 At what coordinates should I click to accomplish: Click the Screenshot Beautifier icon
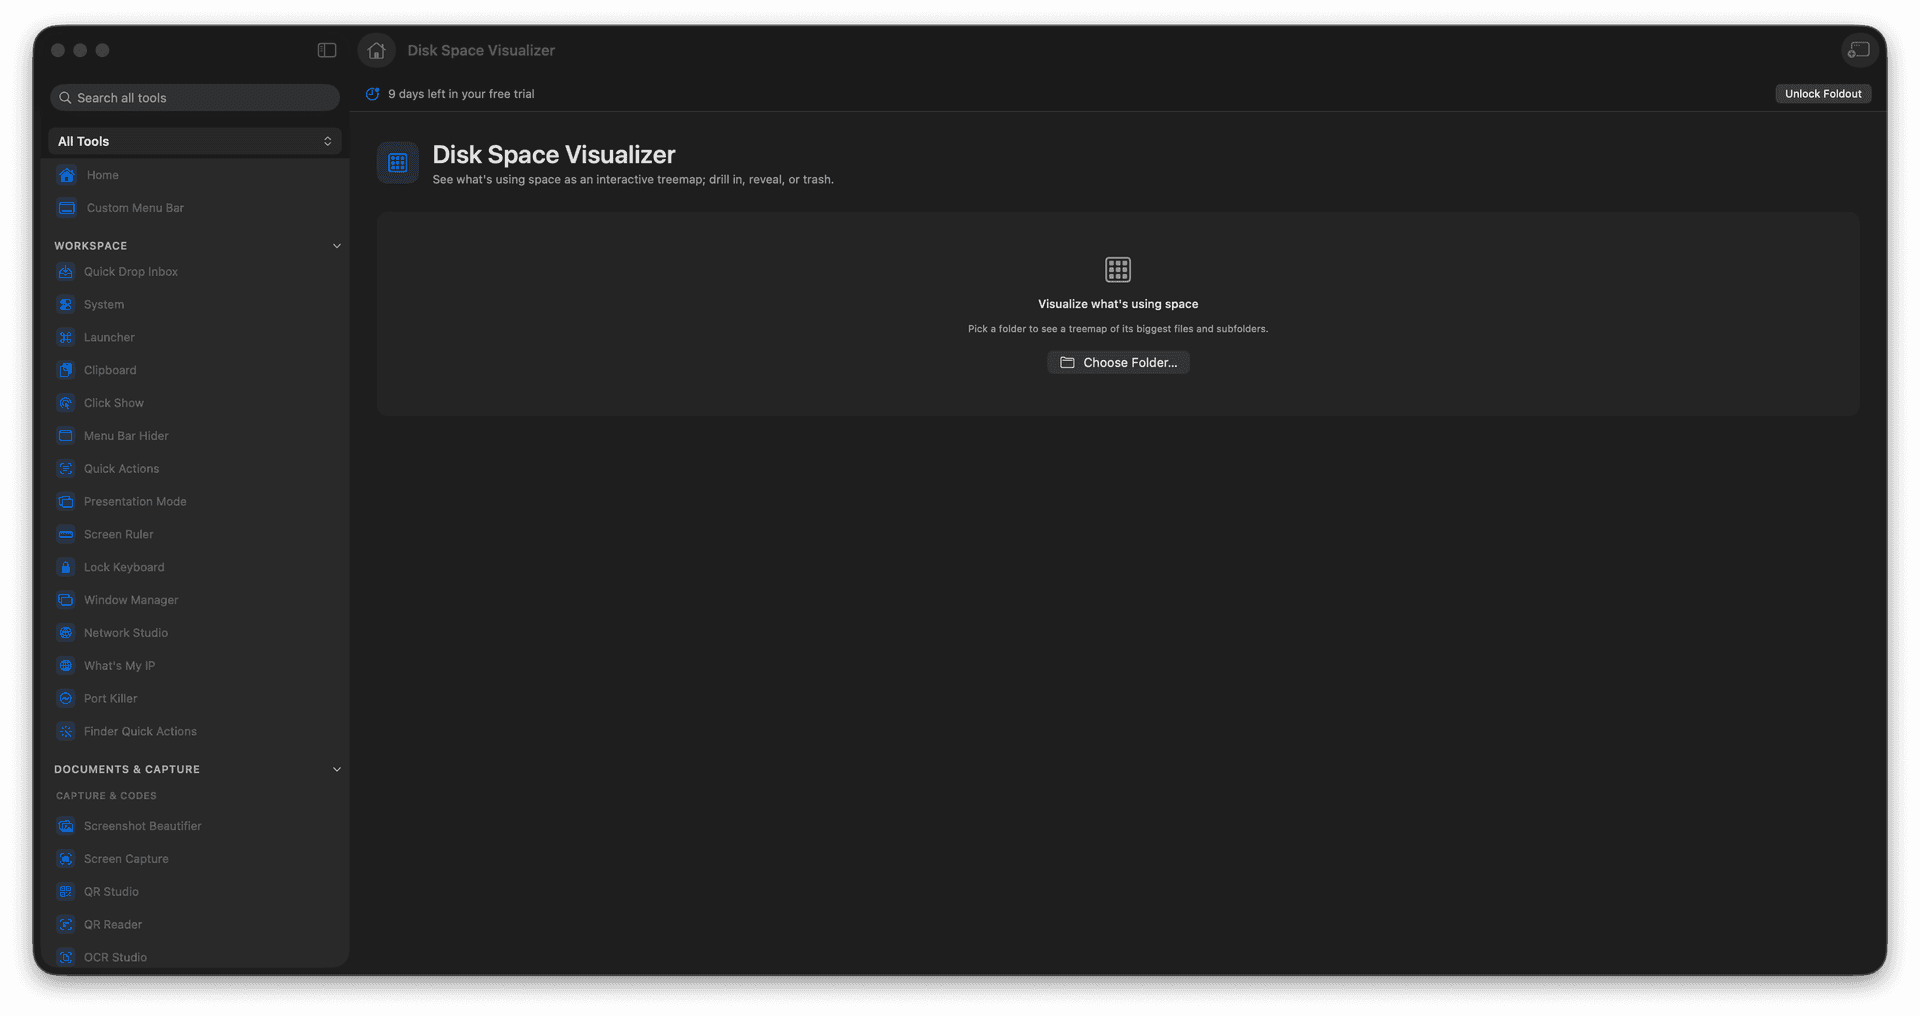(x=66, y=826)
